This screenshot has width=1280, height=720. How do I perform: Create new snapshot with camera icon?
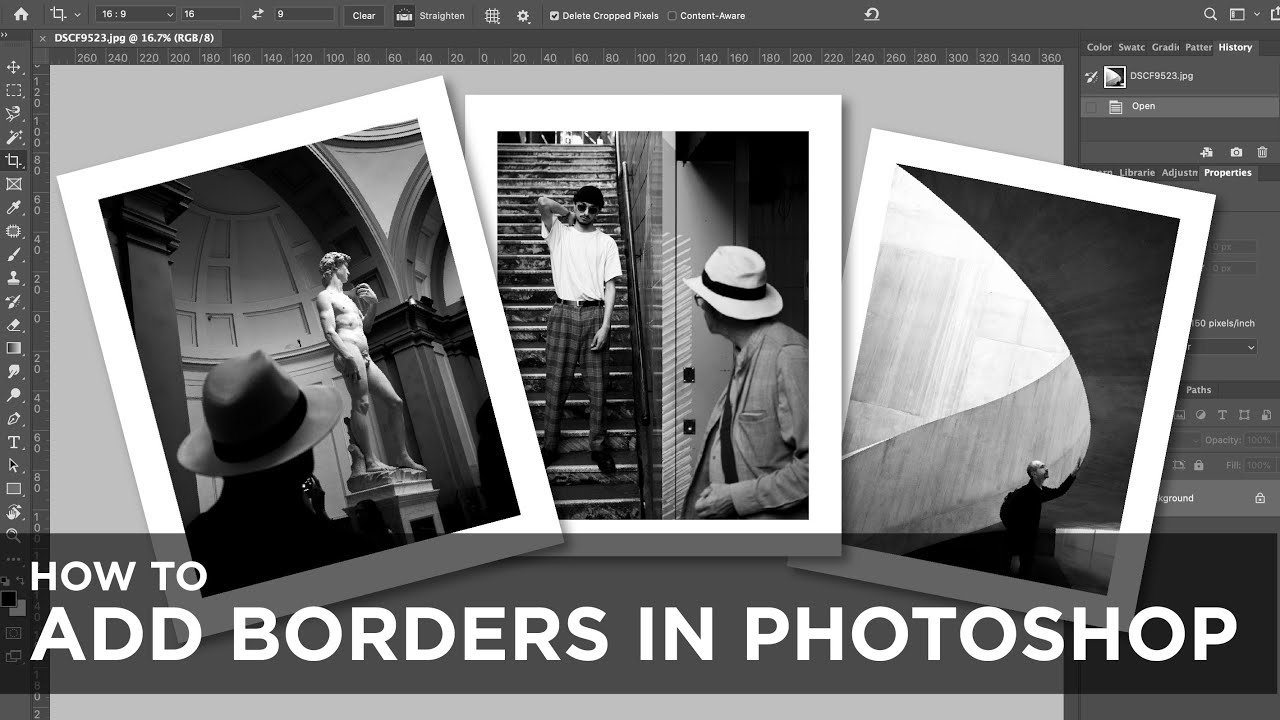[x=1236, y=152]
